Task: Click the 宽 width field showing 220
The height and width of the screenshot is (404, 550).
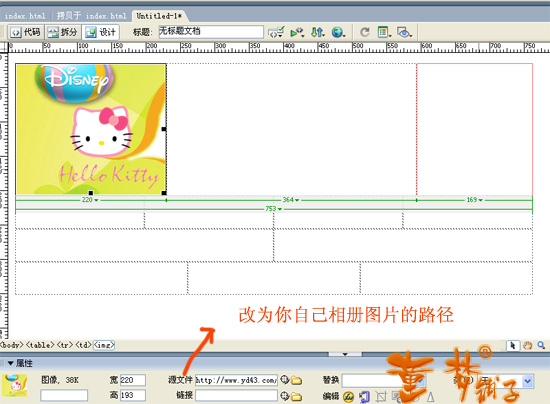Action: click(x=133, y=380)
